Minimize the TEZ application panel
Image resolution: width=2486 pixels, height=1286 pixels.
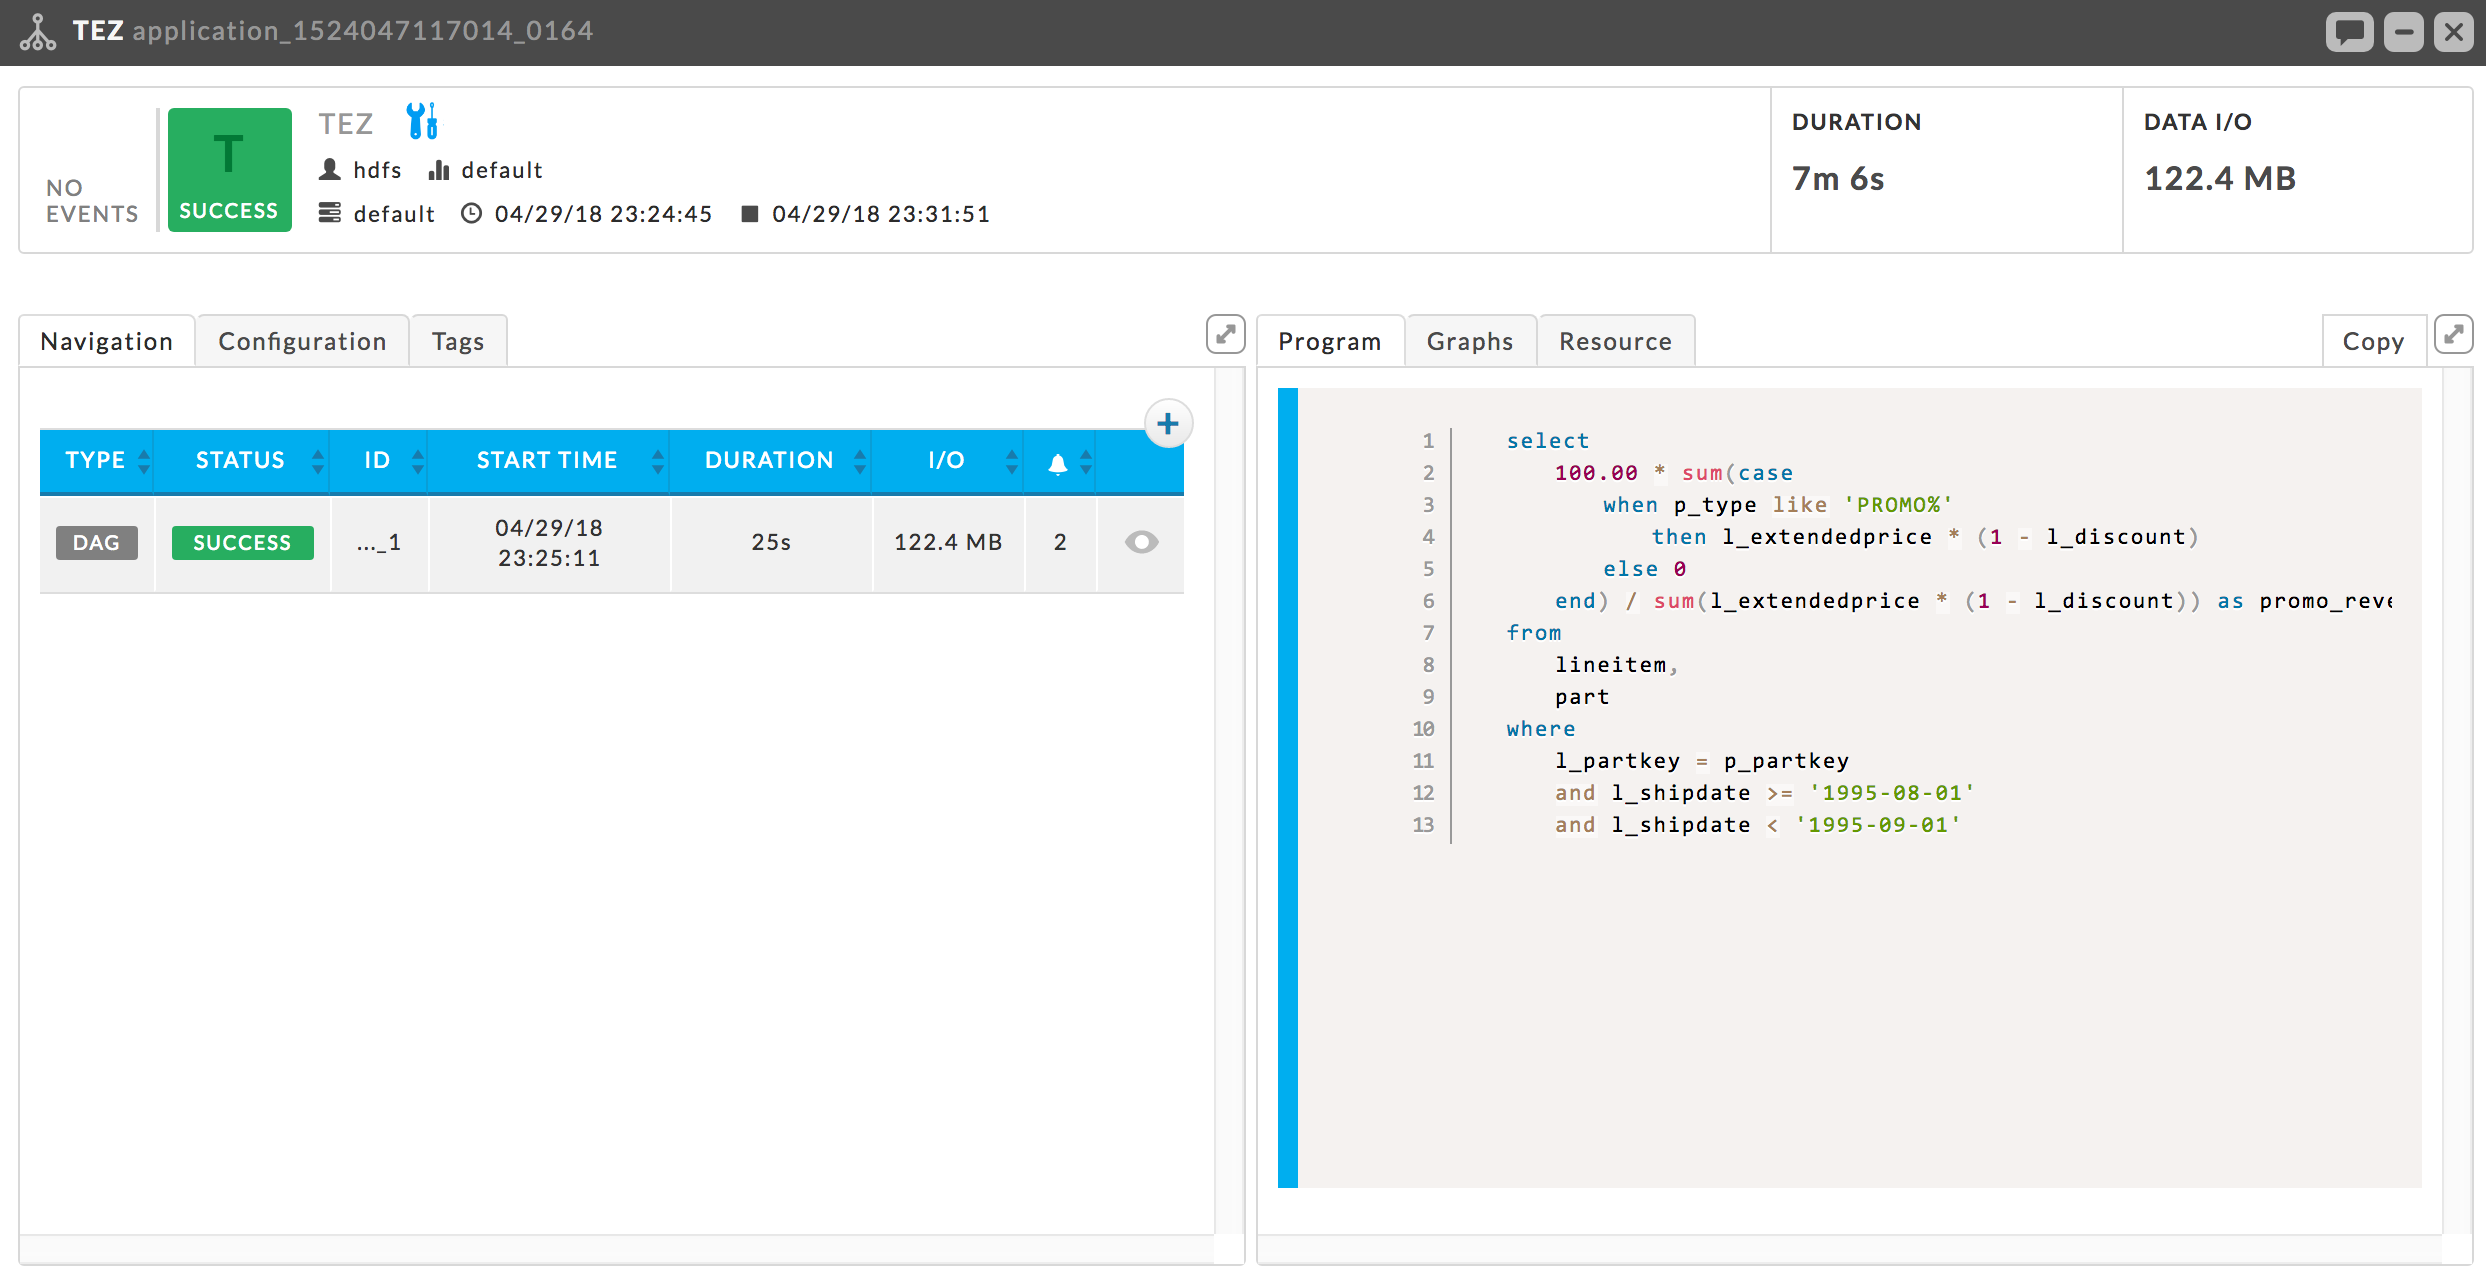(x=2403, y=32)
